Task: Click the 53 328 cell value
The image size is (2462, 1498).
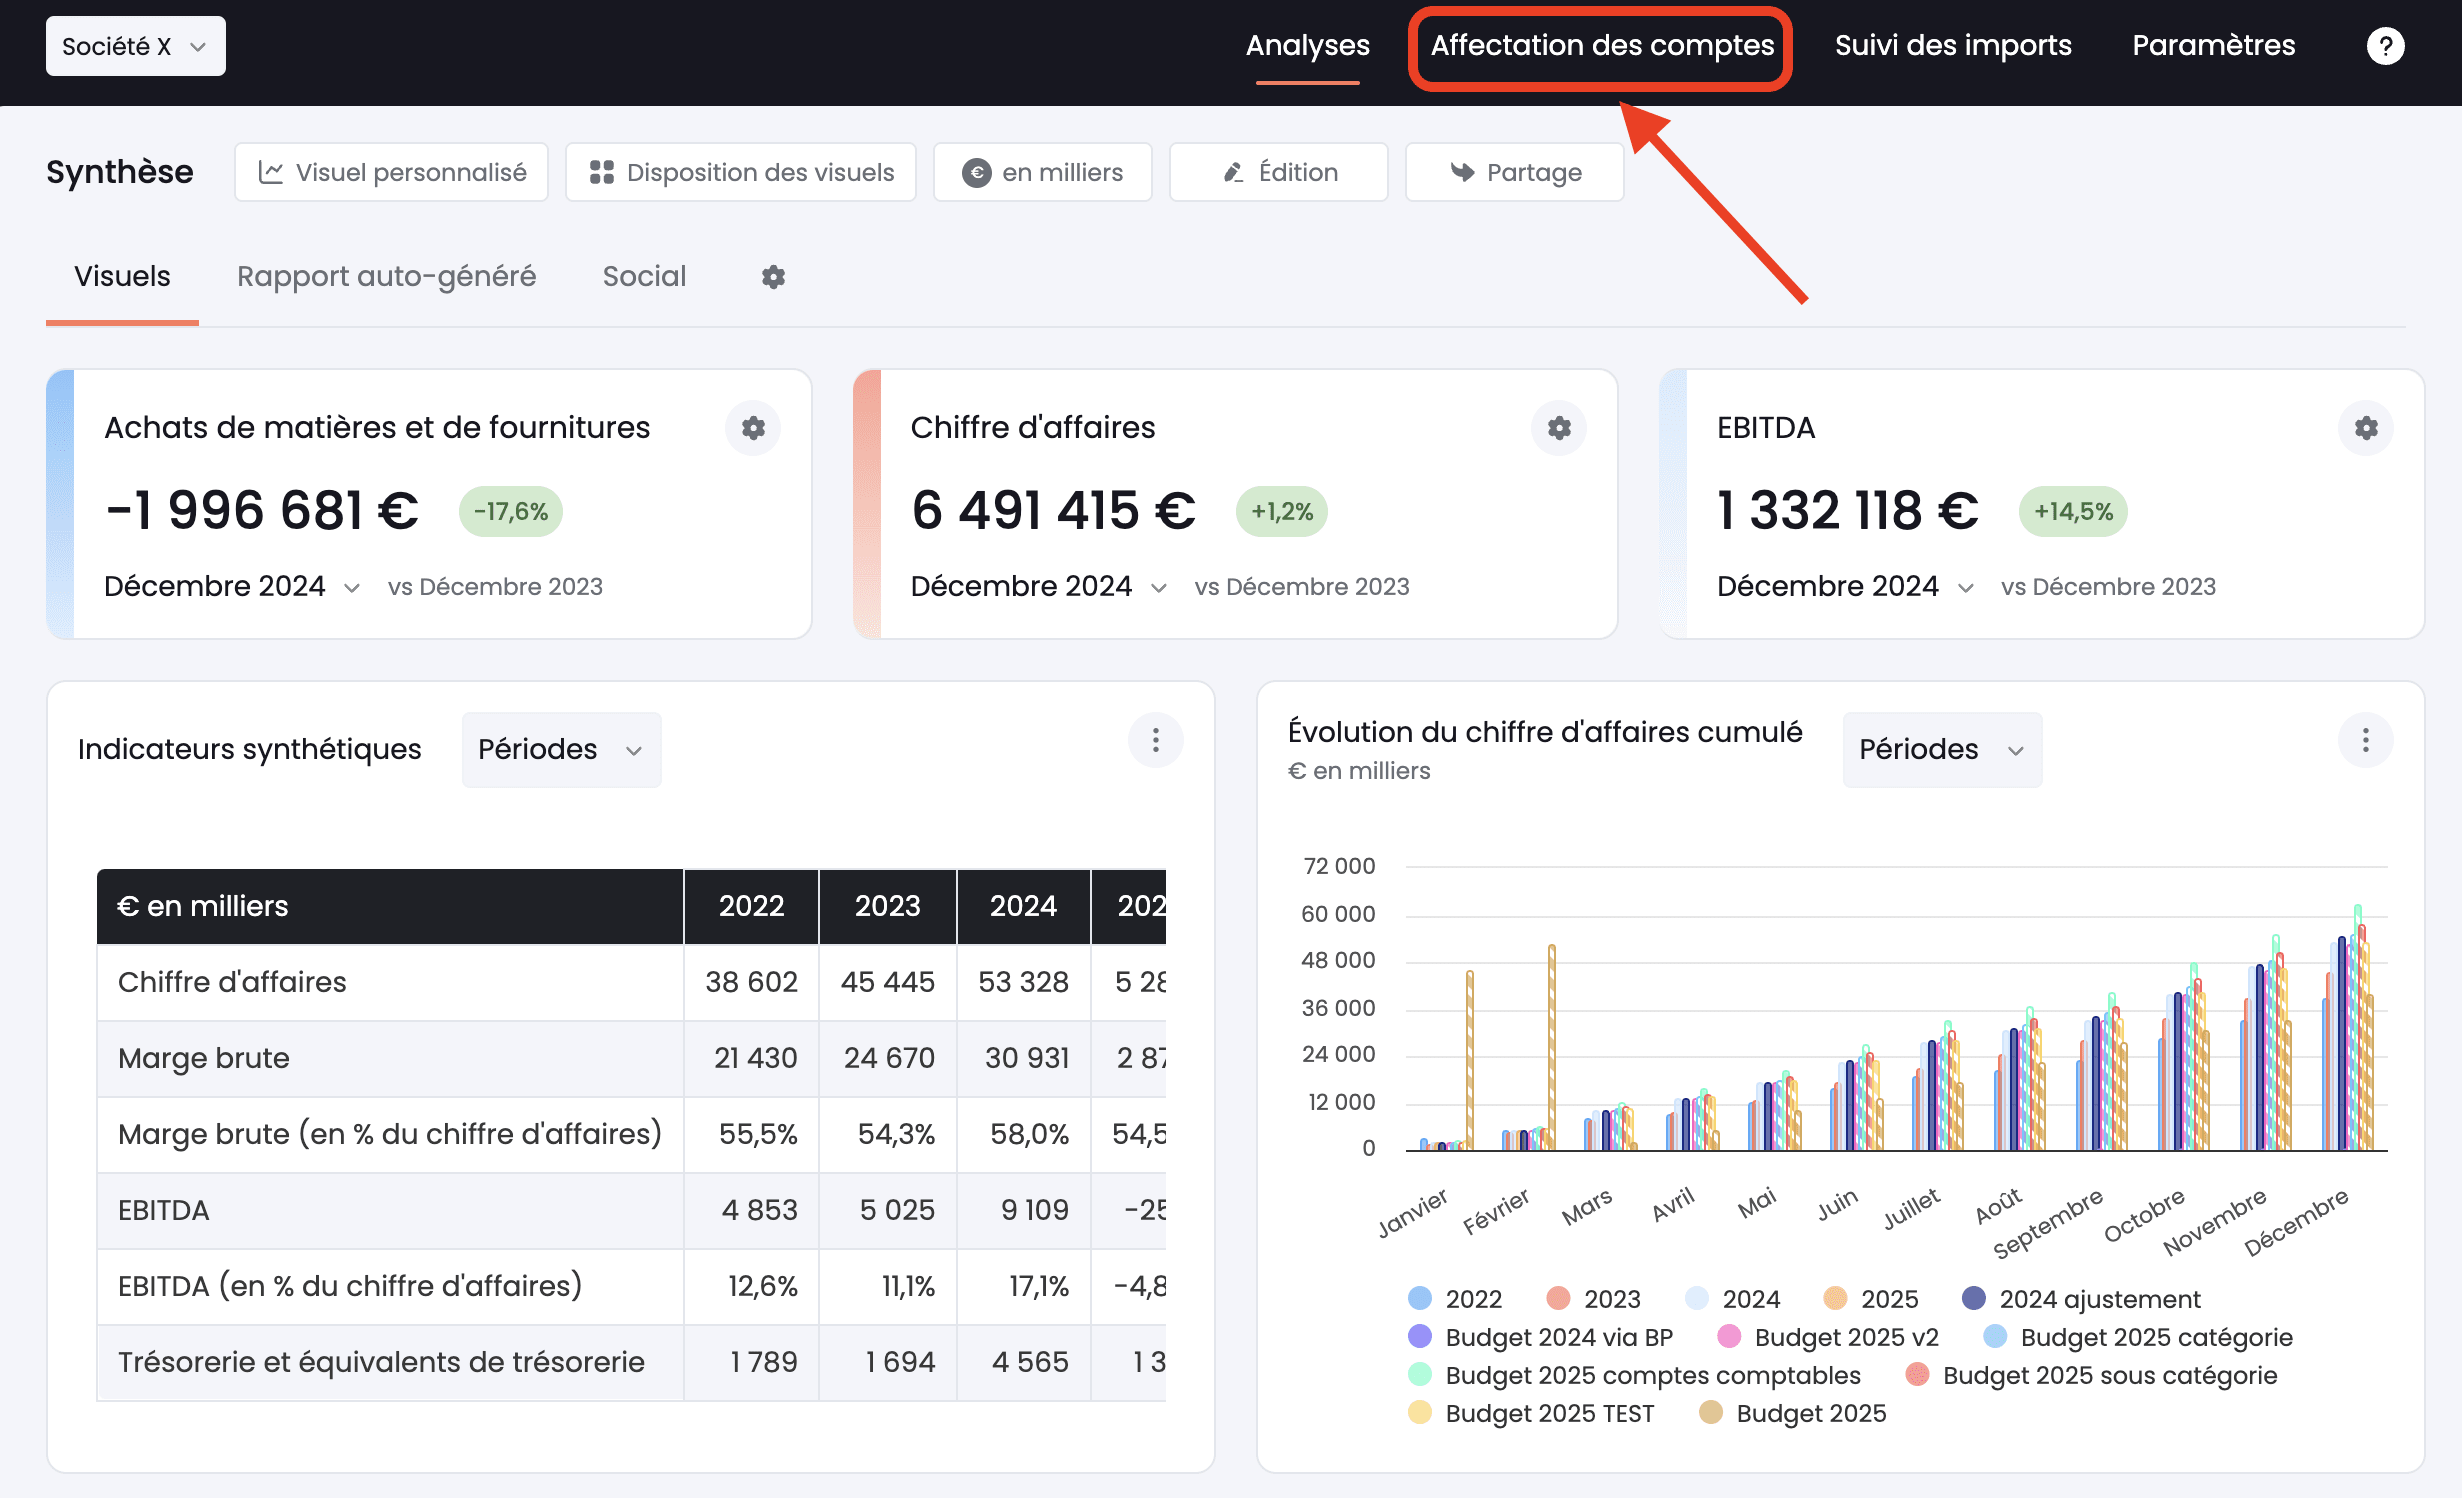Action: point(1023,982)
